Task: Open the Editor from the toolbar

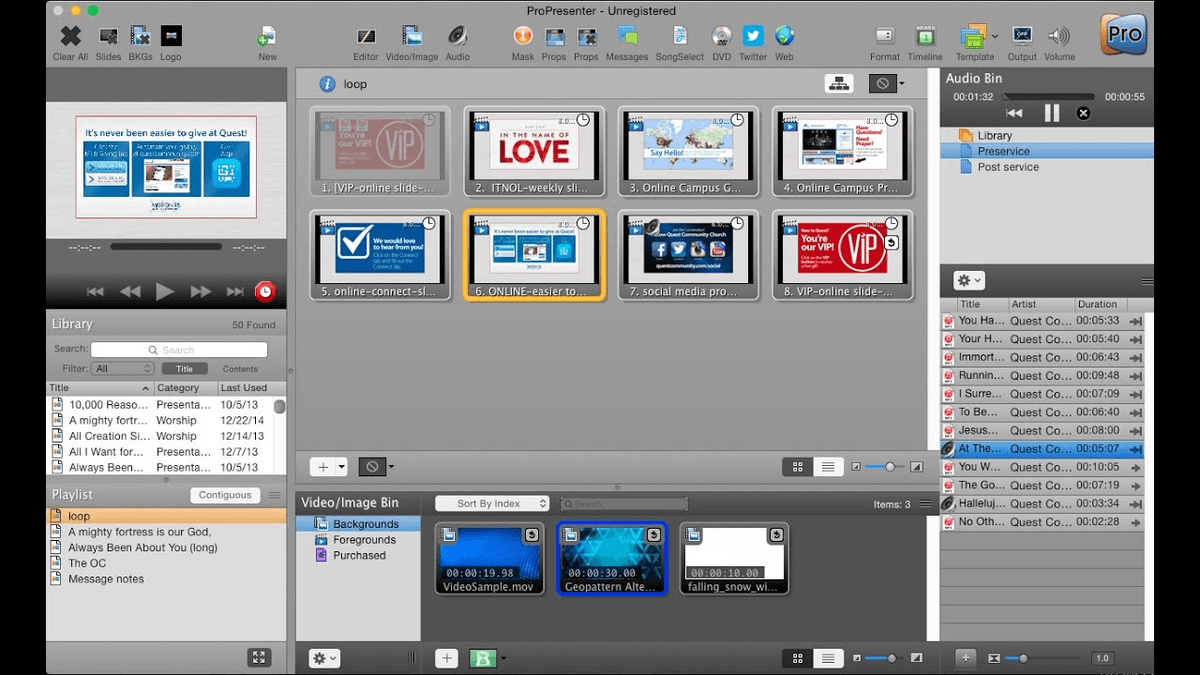Action: [x=366, y=37]
